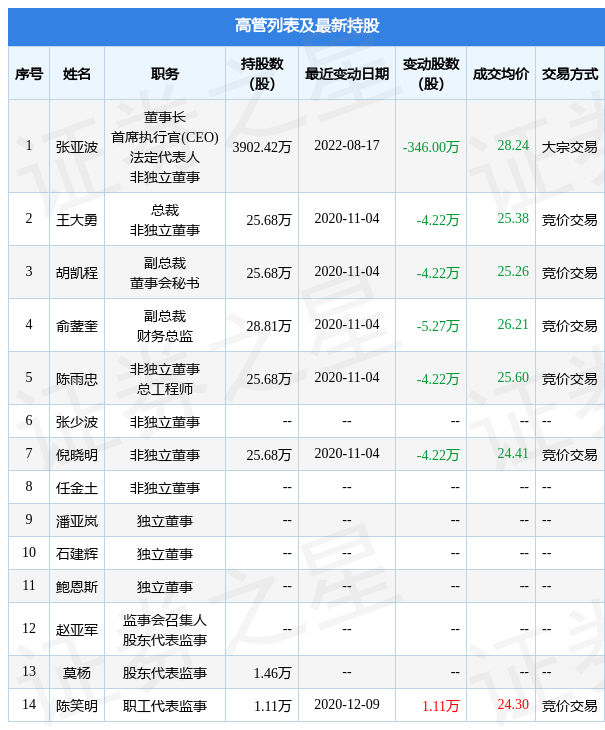Click the average price 25.60
605x730 pixels.
(x=513, y=377)
